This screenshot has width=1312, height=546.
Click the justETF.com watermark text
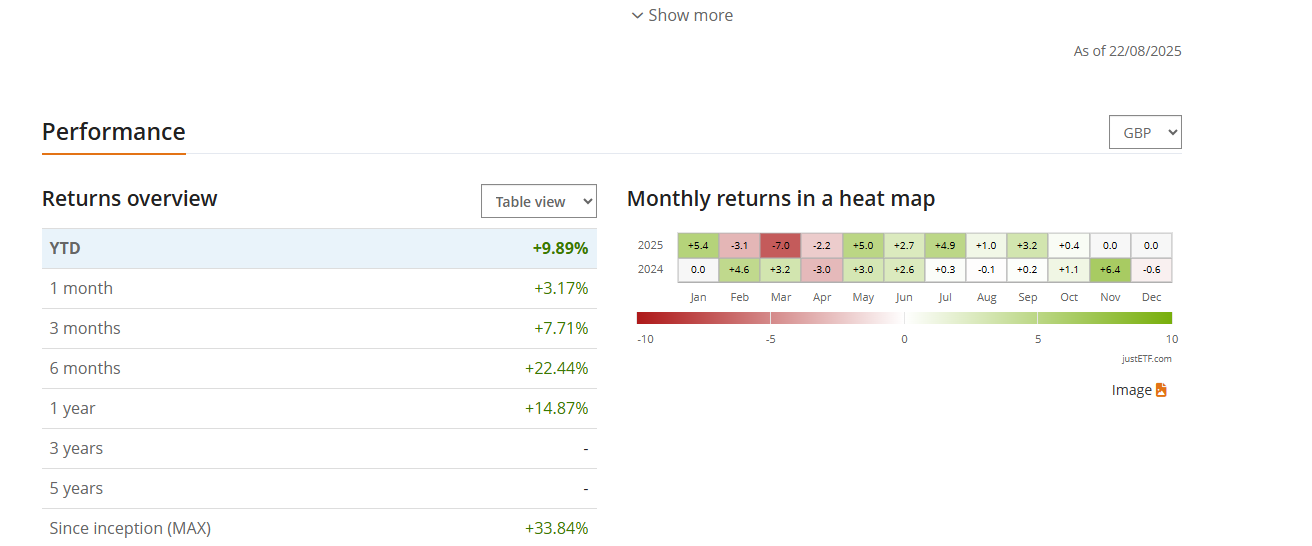(x=1146, y=358)
